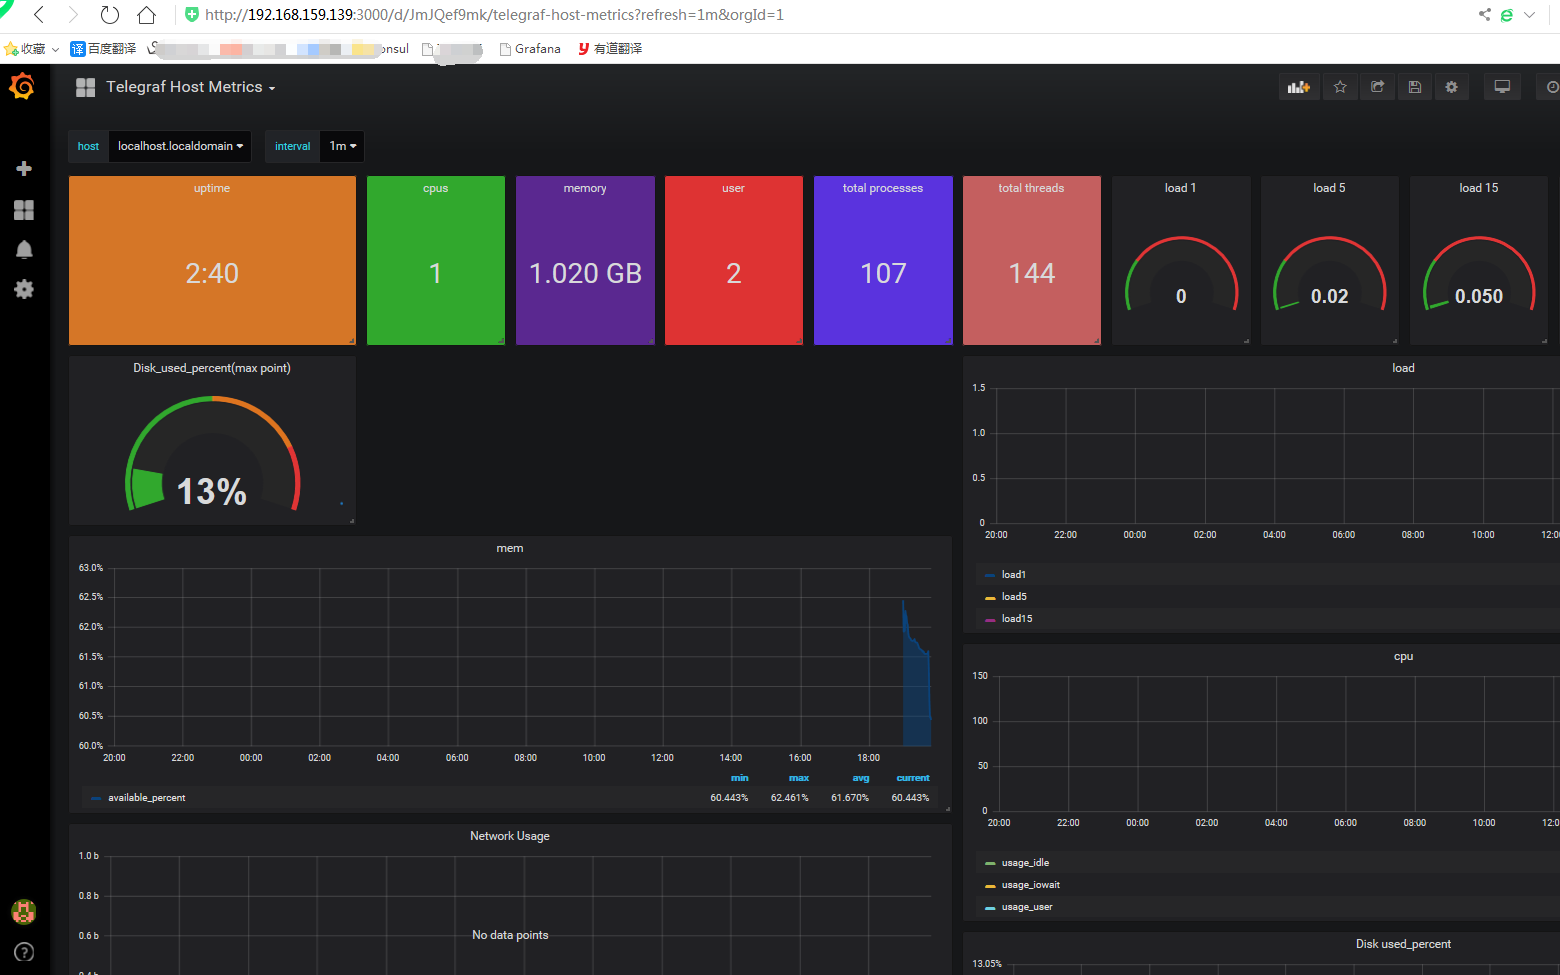The height and width of the screenshot is (975, 1560).
Task: Open user avatar at sidebar bottom
Action: click(x=24, y=911)
